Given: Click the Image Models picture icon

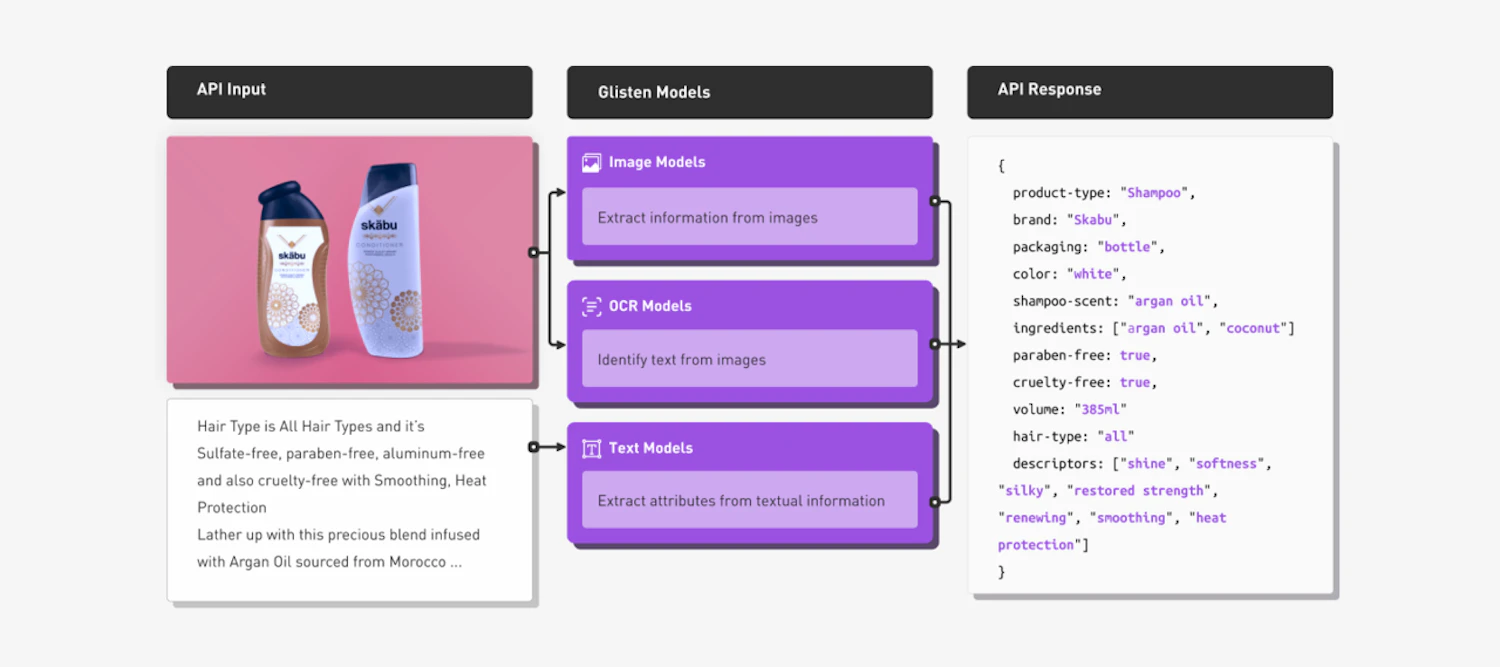Looking at the screenshot, I should coord(592,162).
